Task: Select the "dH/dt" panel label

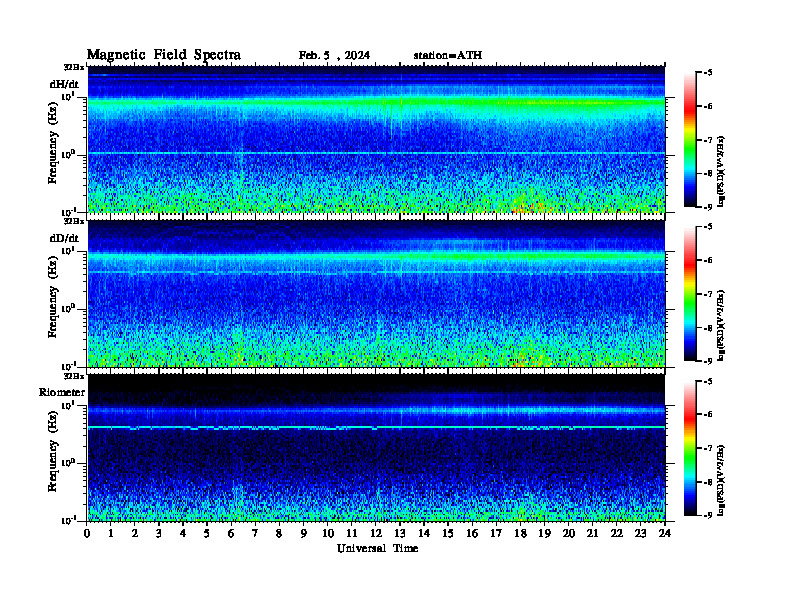Action: pyautogui.click(x=64, y=84)
